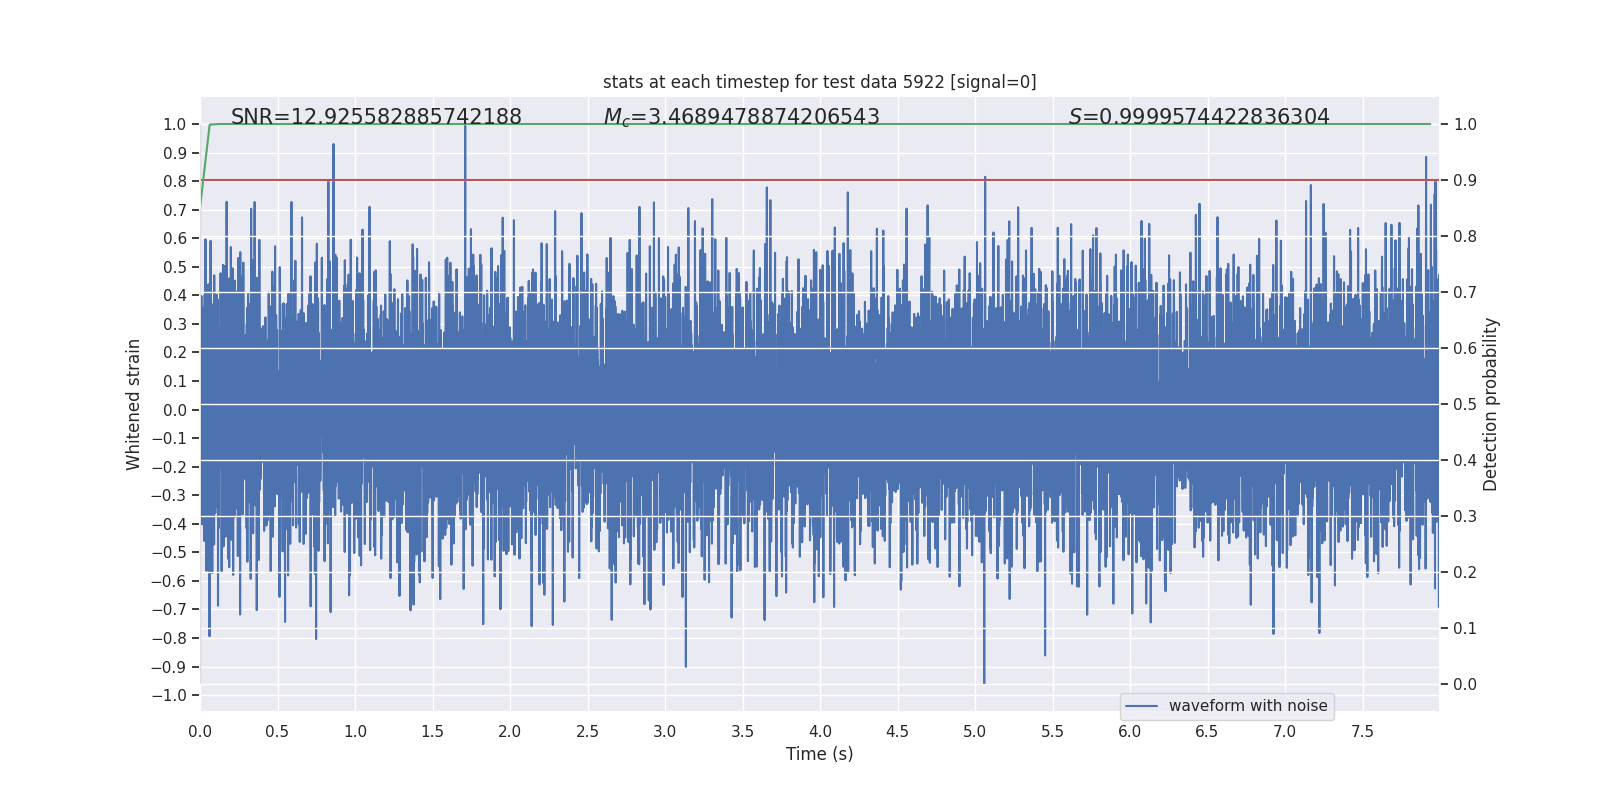This screenshot has height=800, width=1600.
Task: Click the plot title mentioning test data 5922
Action: 820,82
